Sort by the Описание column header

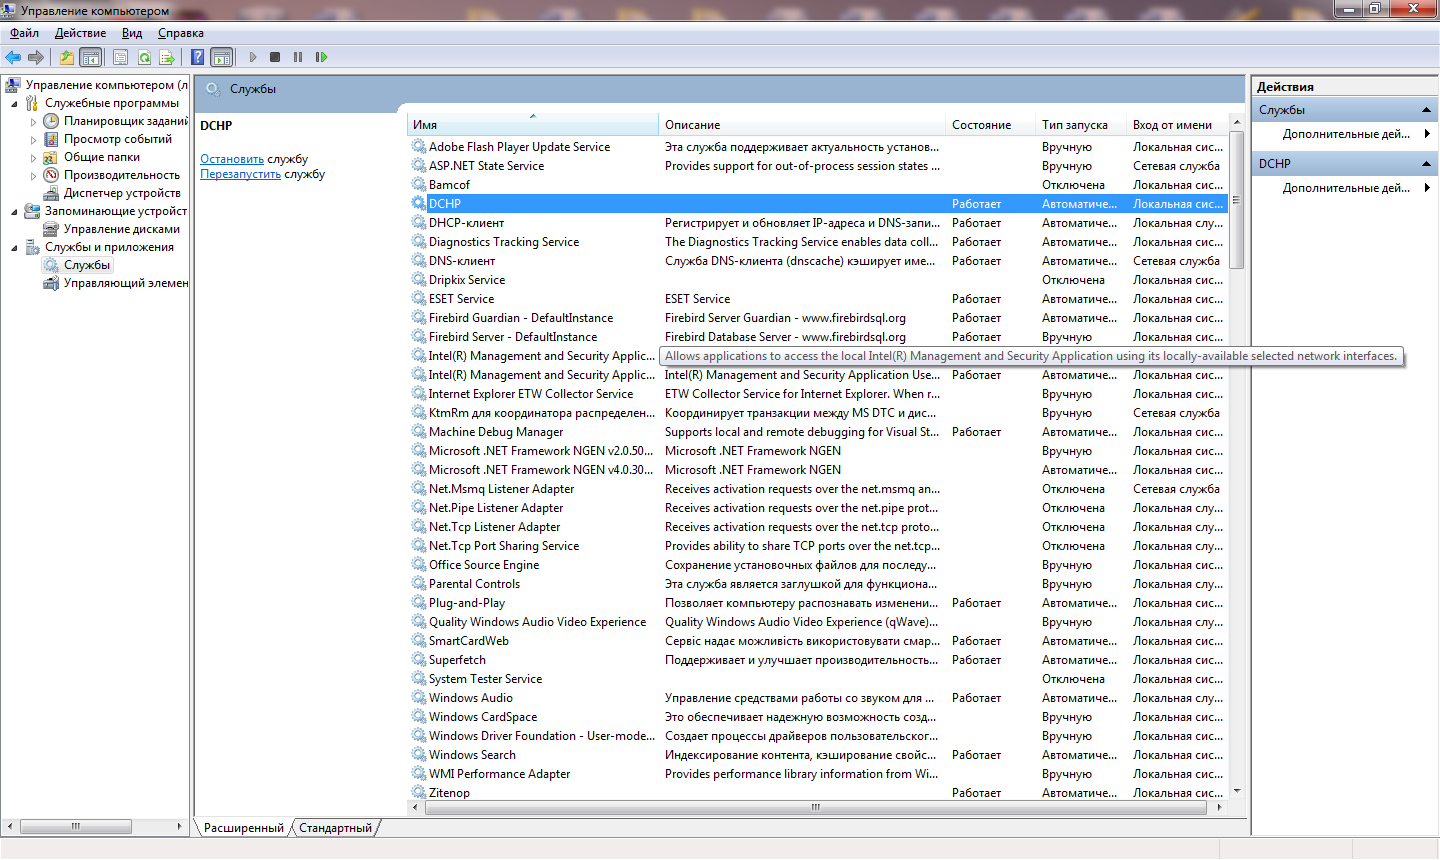[x=803, y=125]
